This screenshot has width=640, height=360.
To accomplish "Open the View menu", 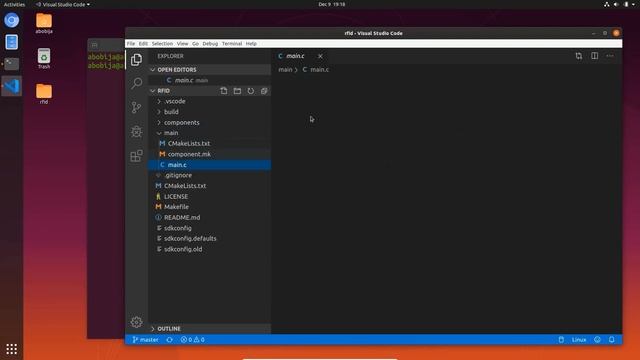I will click(x=182, y=44).
